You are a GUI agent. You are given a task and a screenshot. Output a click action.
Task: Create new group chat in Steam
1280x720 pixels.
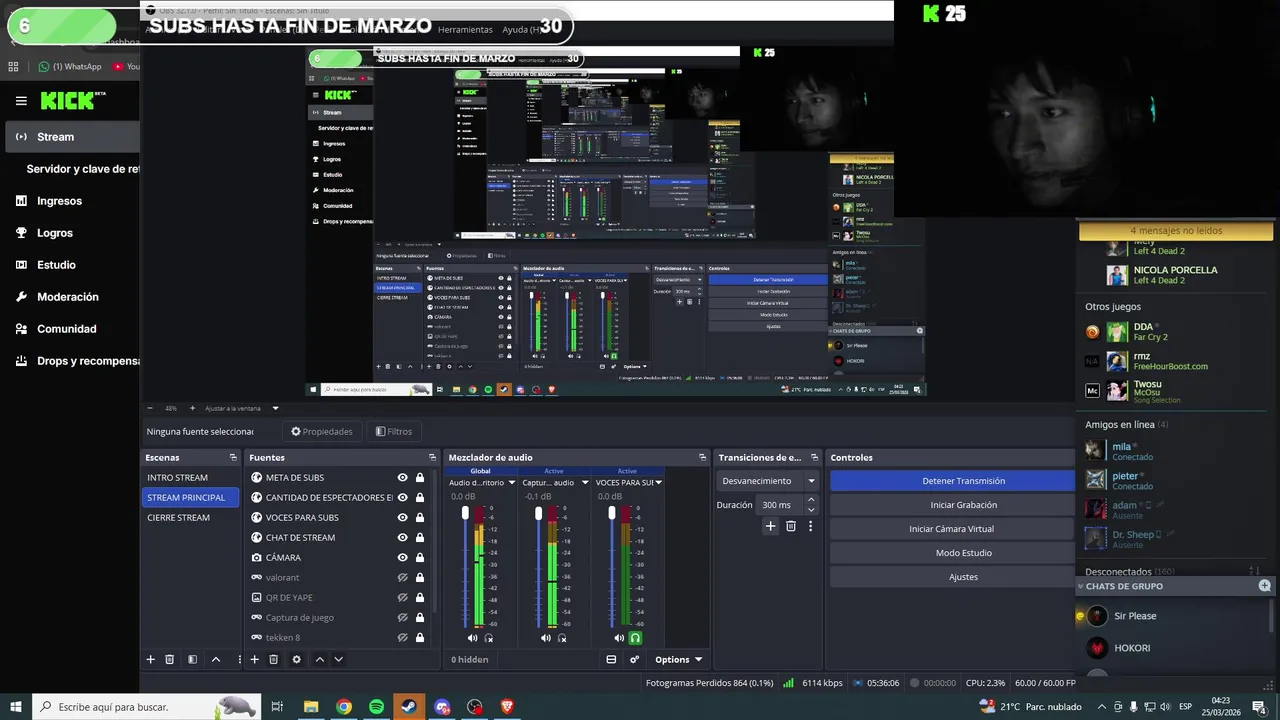tap(1264, 586)
